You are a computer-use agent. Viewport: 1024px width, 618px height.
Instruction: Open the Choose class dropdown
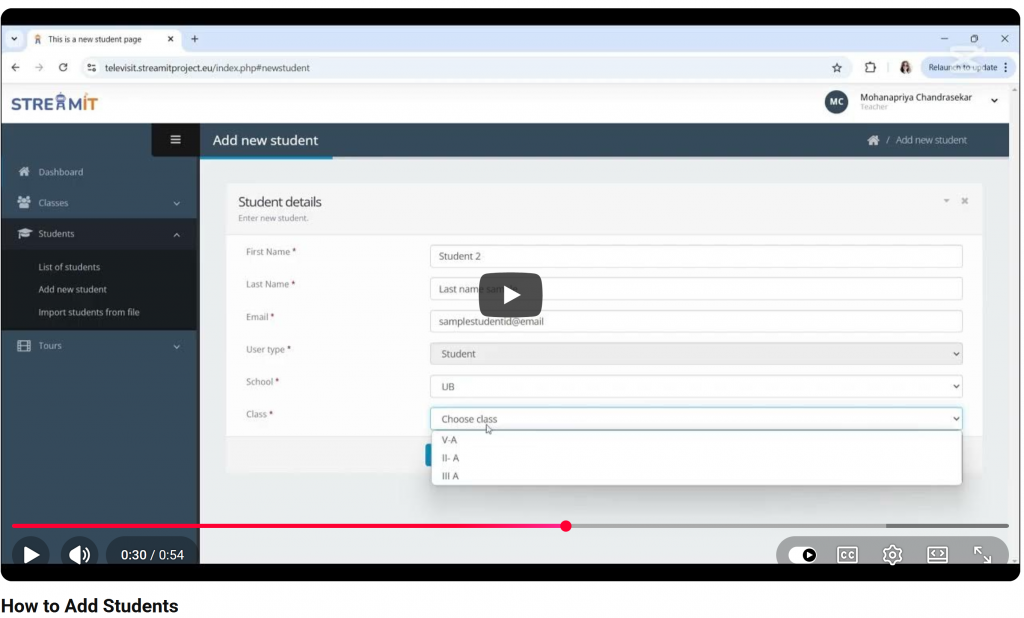(x=695, y=419)
